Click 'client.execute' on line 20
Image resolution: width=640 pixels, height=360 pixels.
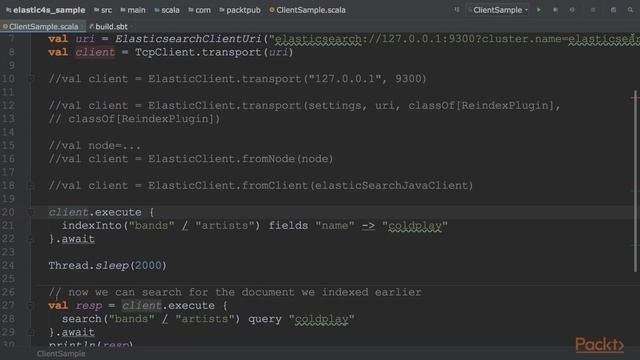(x=95, y=212)
